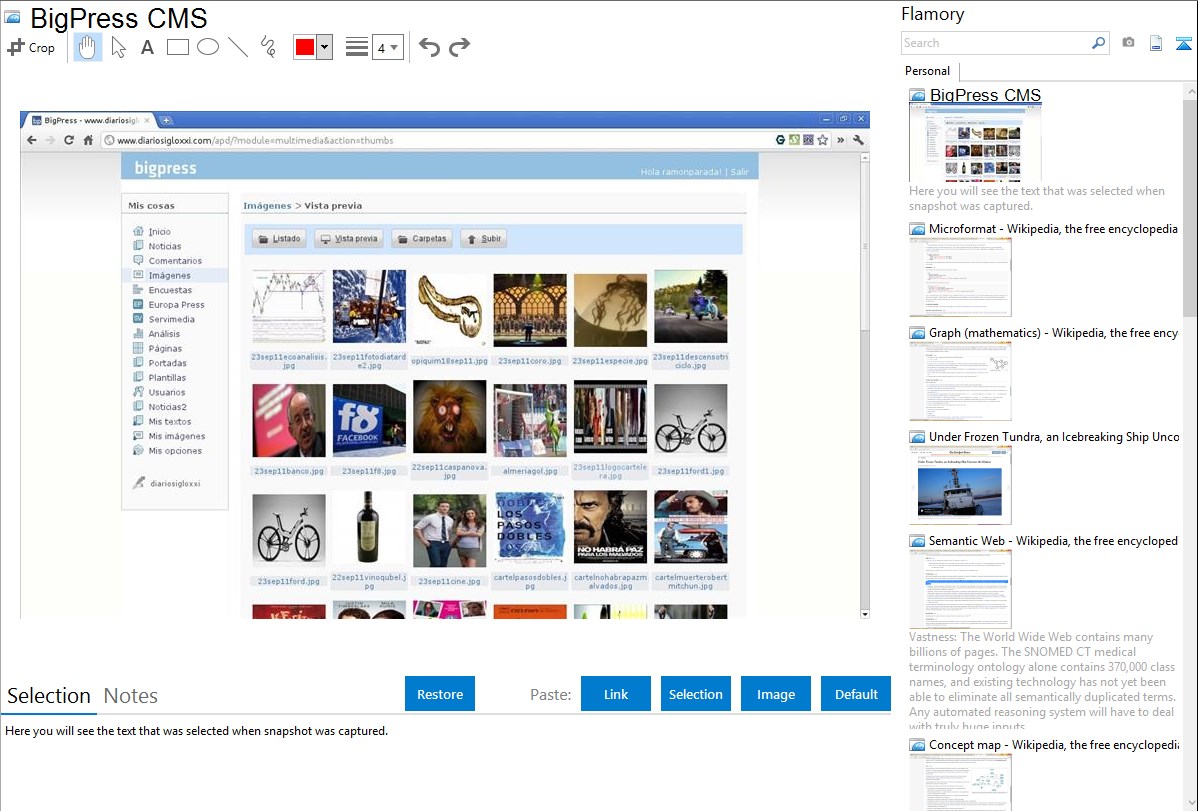1198x811 pixels.
Task: Click the camera snapshot icon
Action: [1128, 43]
